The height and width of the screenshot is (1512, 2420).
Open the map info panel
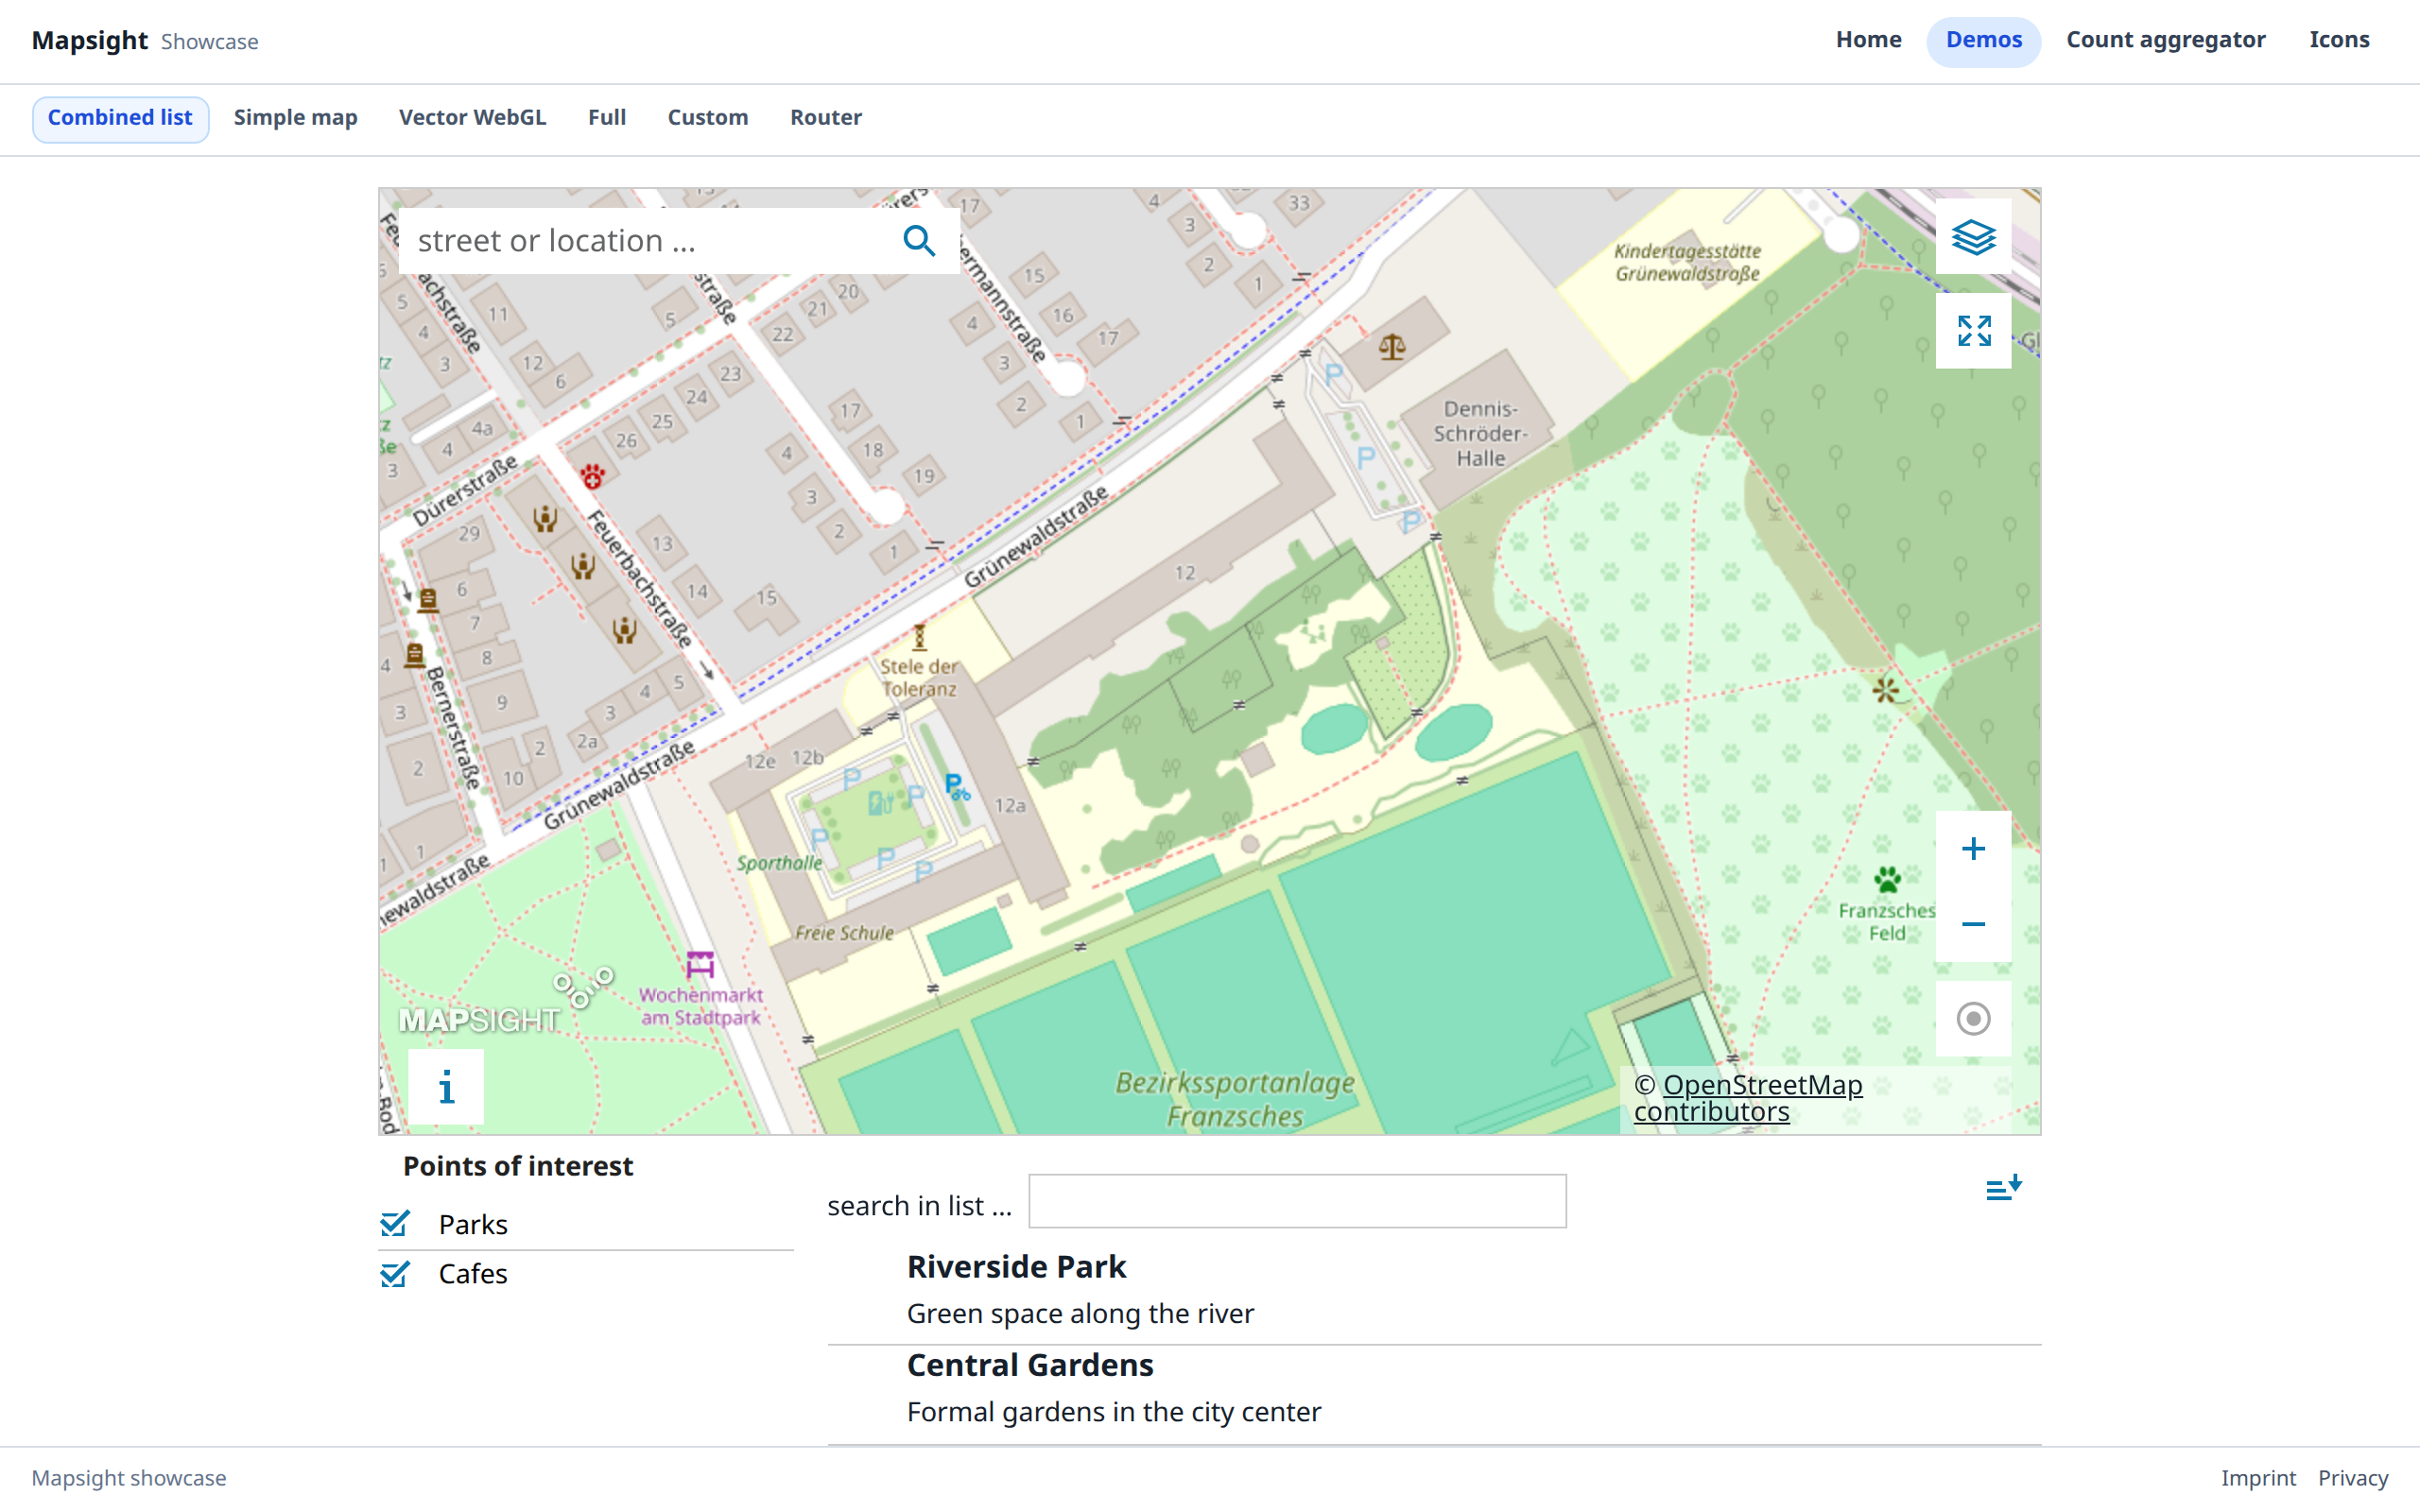pos(446,1087)
